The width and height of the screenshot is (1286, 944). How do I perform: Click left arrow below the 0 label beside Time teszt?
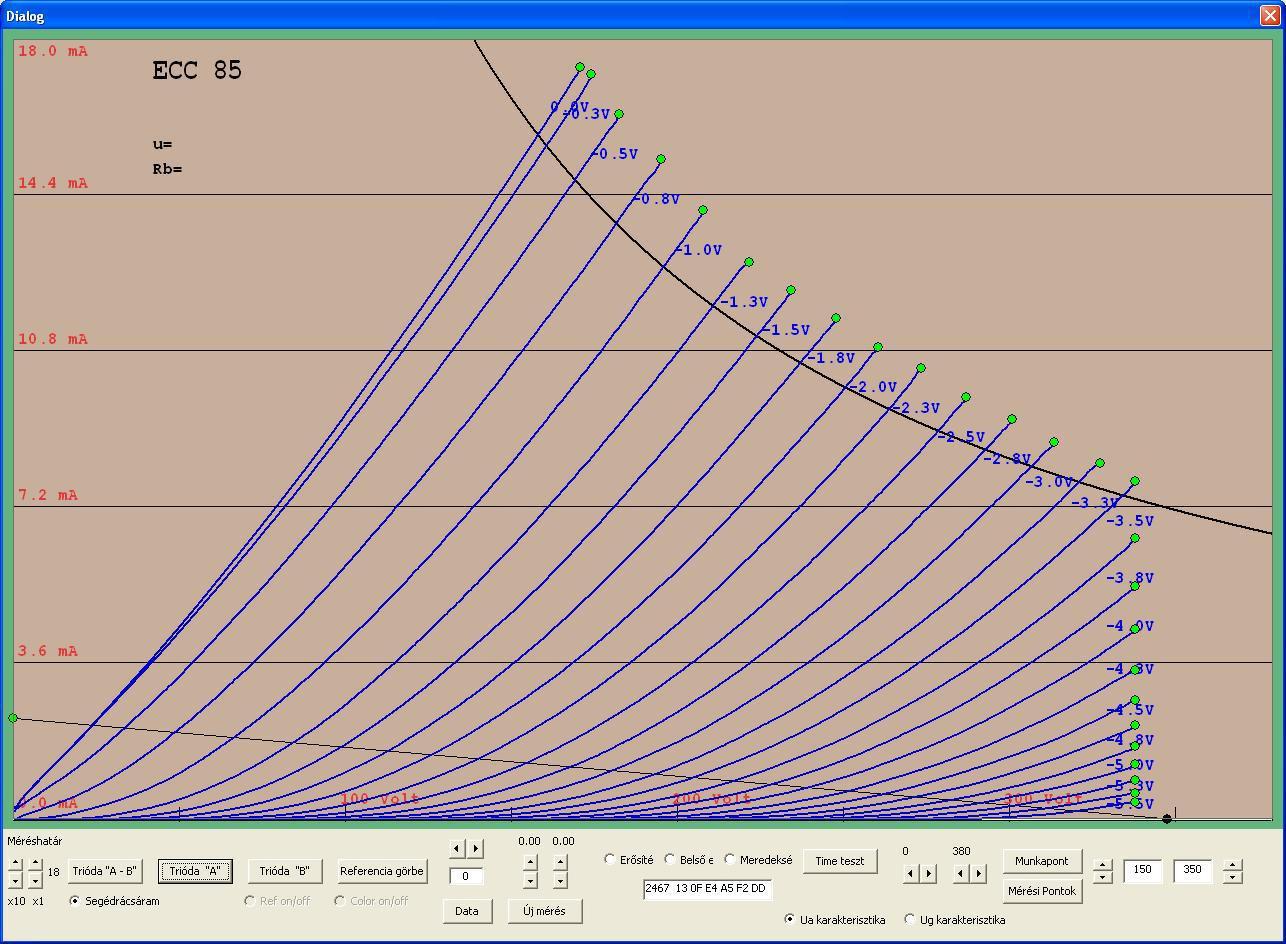click(x=911, y=874)
